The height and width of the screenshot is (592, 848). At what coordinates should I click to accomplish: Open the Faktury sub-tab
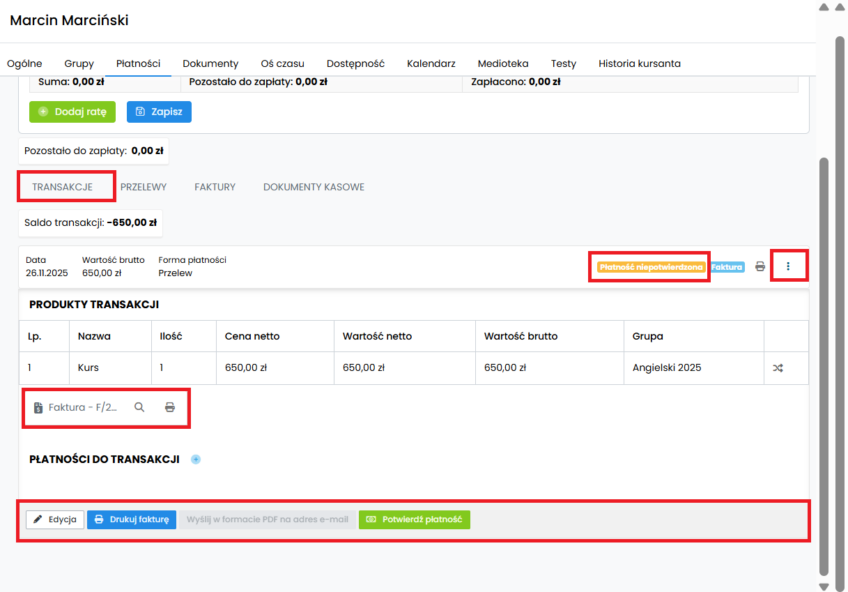click(x=215, y=187)
